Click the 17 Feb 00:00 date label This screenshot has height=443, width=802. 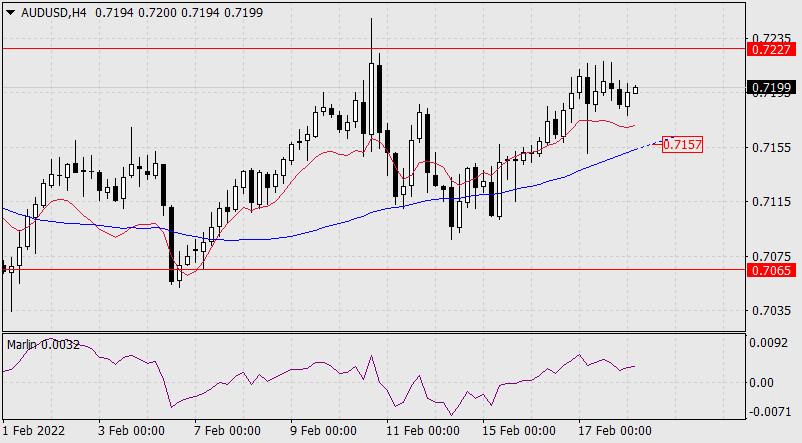tap(615, 431)
